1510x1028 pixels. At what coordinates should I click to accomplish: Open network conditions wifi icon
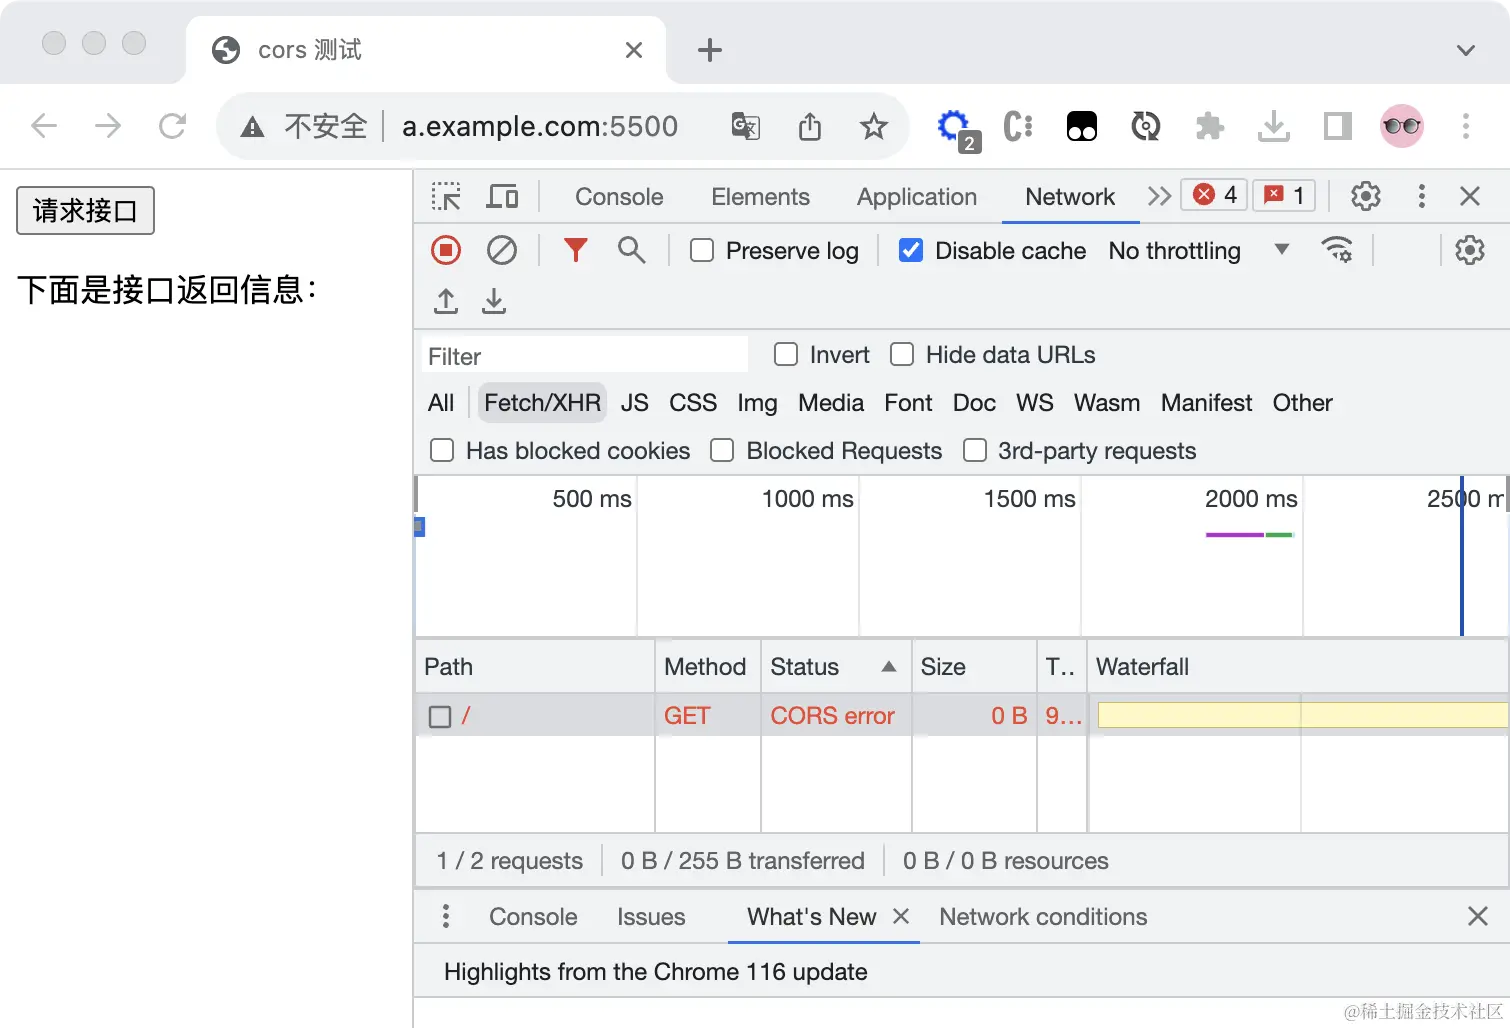[1337, 250]
